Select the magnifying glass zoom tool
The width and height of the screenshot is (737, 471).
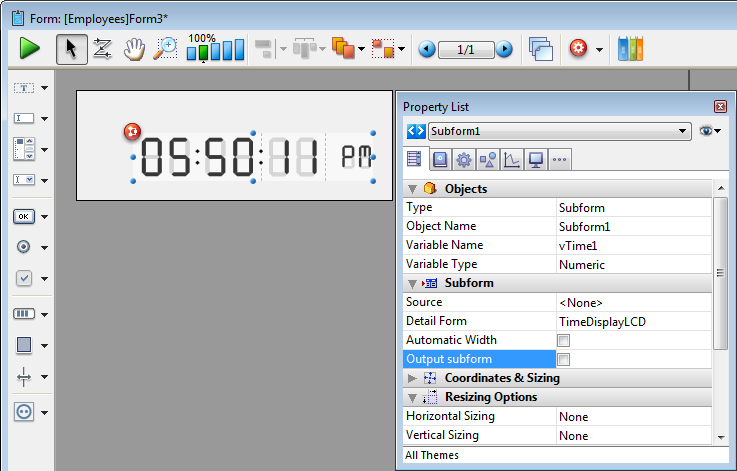[165, 48]
